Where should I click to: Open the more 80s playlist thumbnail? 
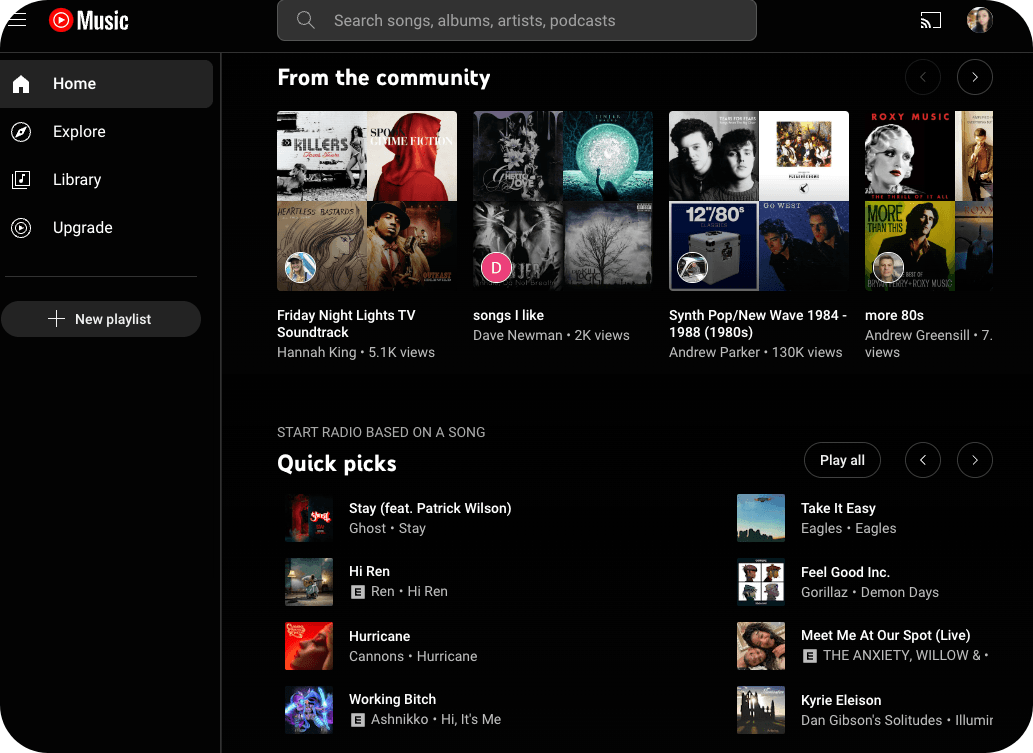[x=929, y=201]
